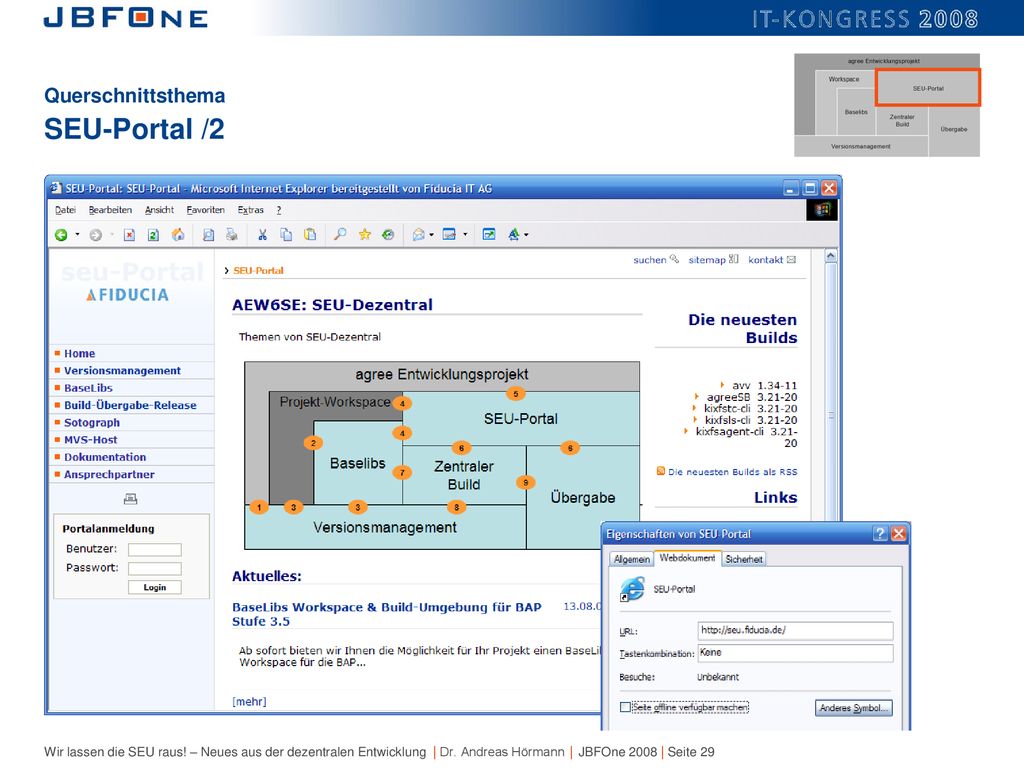Image resolution: width=1024 pixels, height=768 pixels.
Task: Click the Fiducia logo in sidebar
Action: (x=129, y=295)
